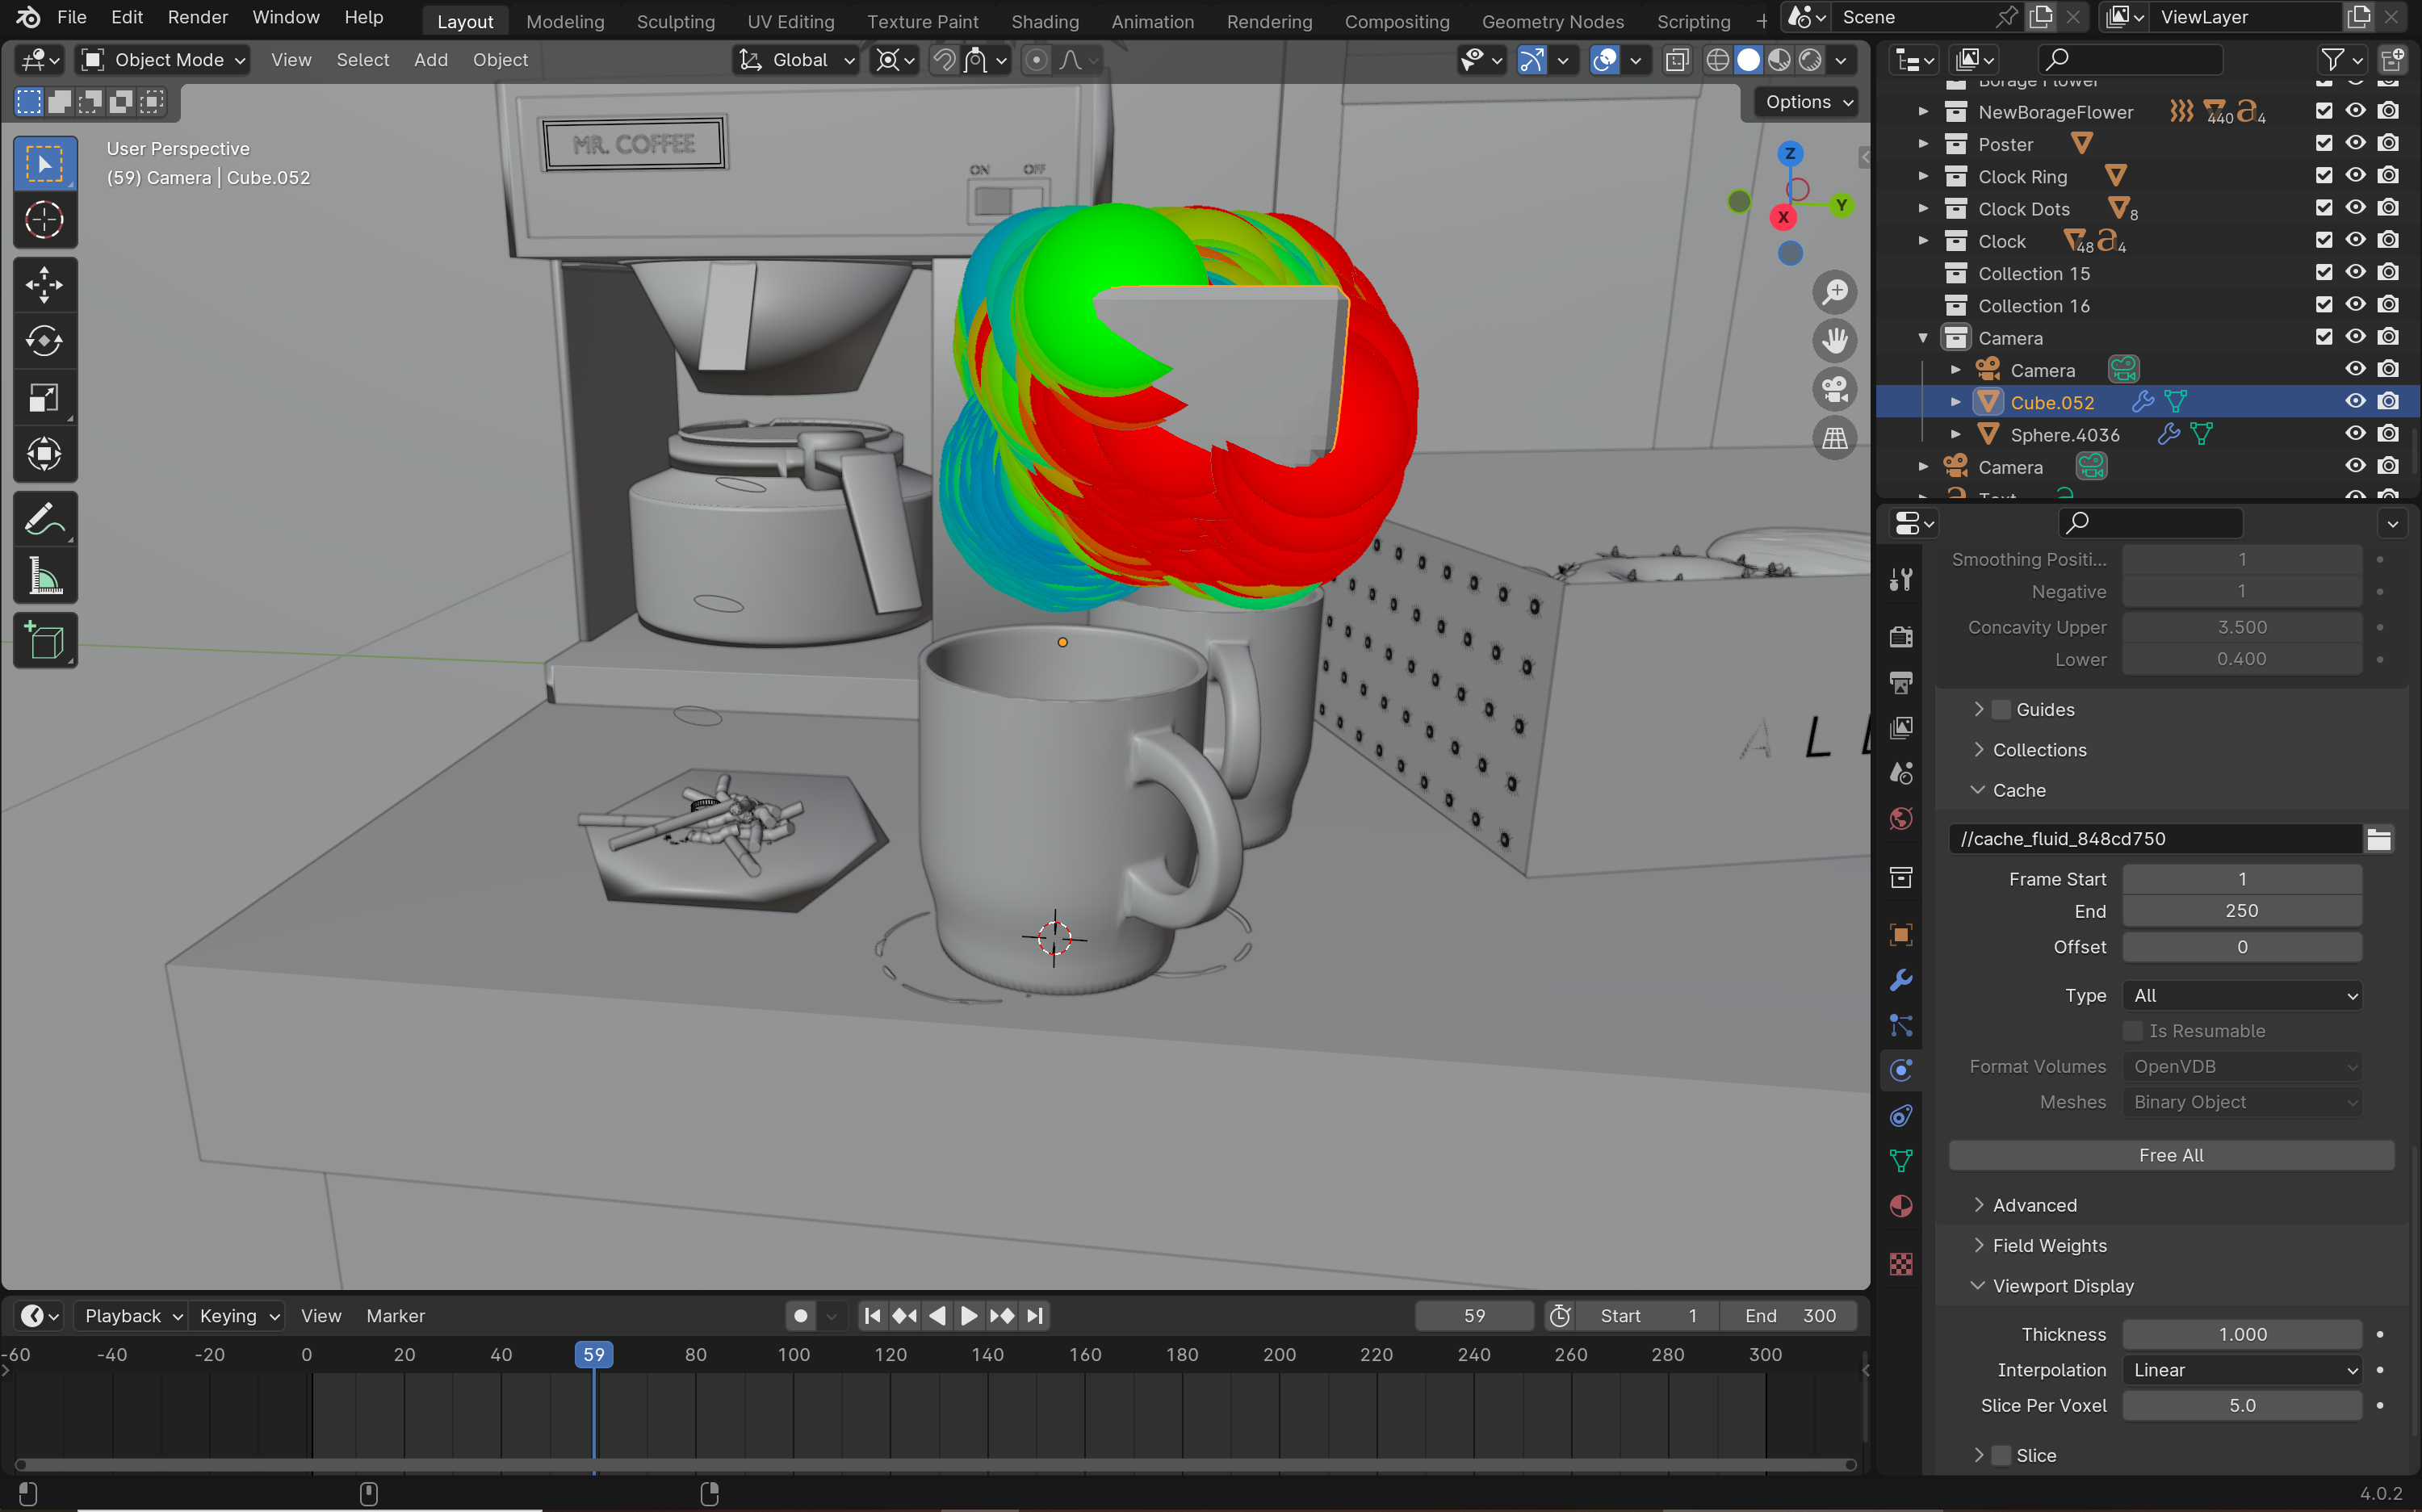Image resolution: width=2422 pixels, height=1512 pixels.
Task: Open the Particles properties tab
Action: click(x=1901, y=1025)
